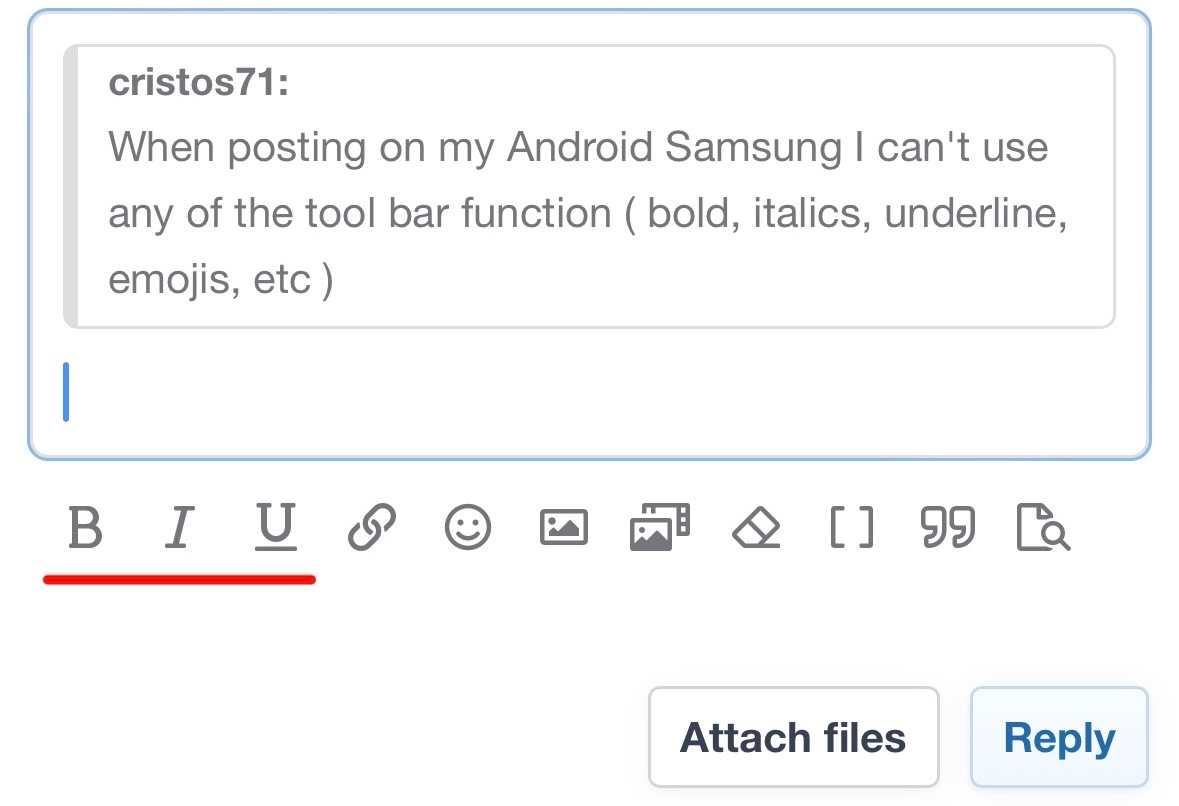Screen dimensions: 1179x806
Task: Remove formatting with the eraser icon
Action: coord(756,527)
